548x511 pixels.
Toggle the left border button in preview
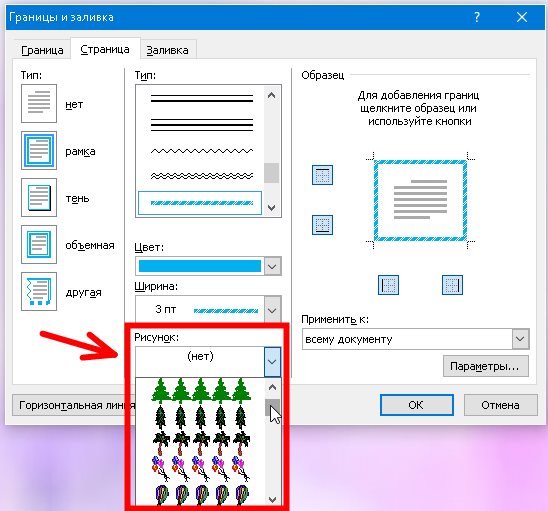(388, 285)
